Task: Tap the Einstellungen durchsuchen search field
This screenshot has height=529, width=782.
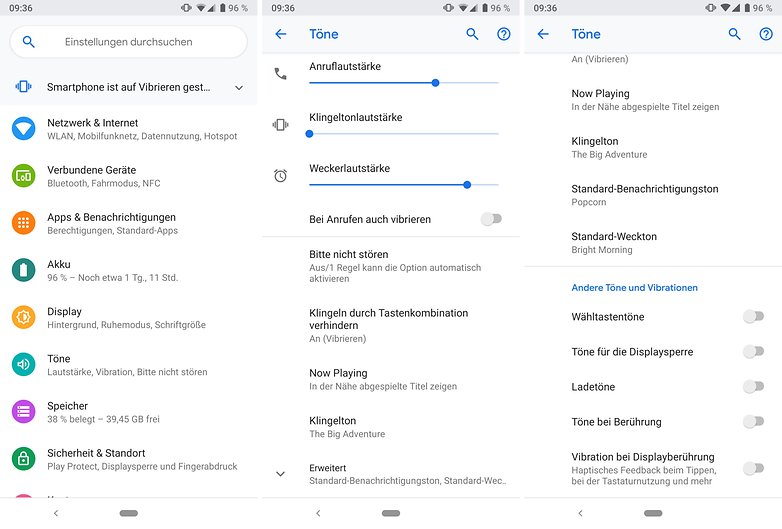Action: [x=129, y=42]
